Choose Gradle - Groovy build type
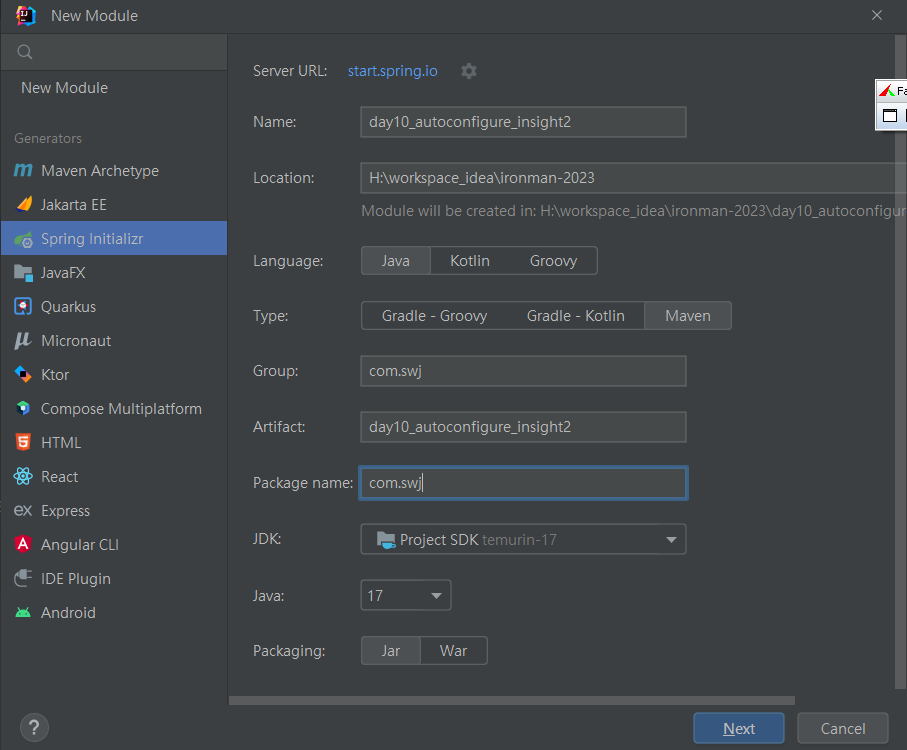The image size is (907, 750). 434,316
